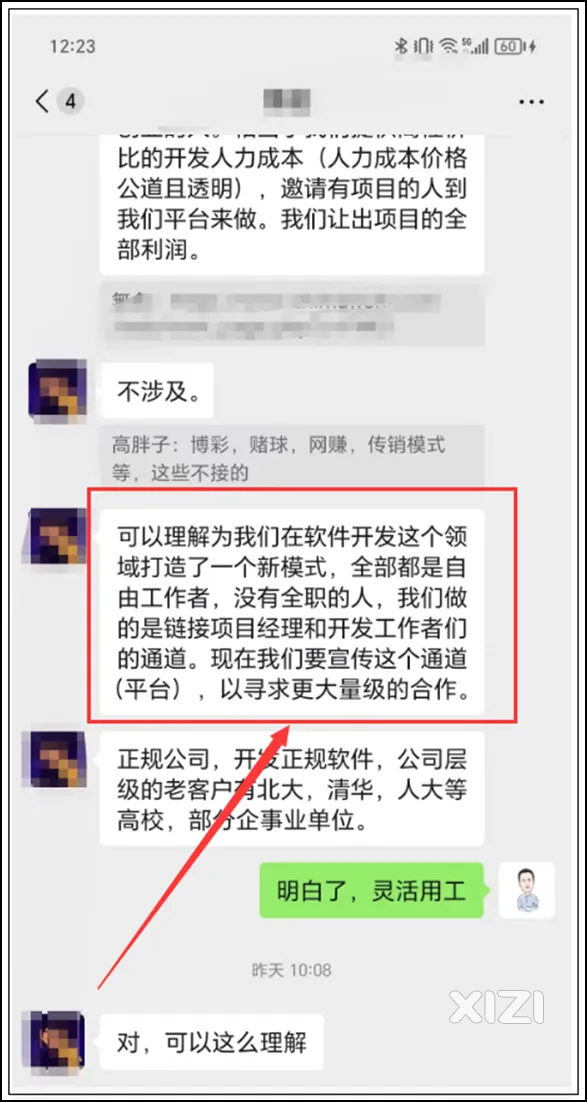Open quoted reply from 高胖子 about 博彩
Viewport: 587px width, 1102px height.
292,458
